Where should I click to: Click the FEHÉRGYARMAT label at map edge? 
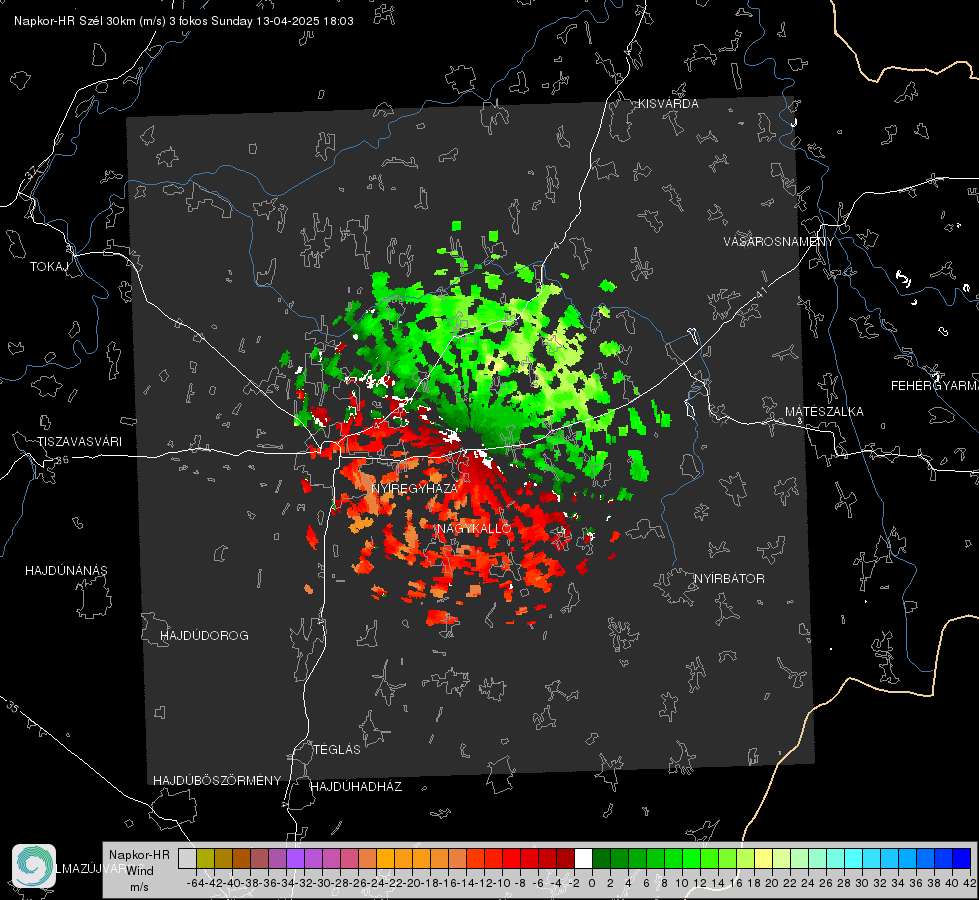click(934, 386)
